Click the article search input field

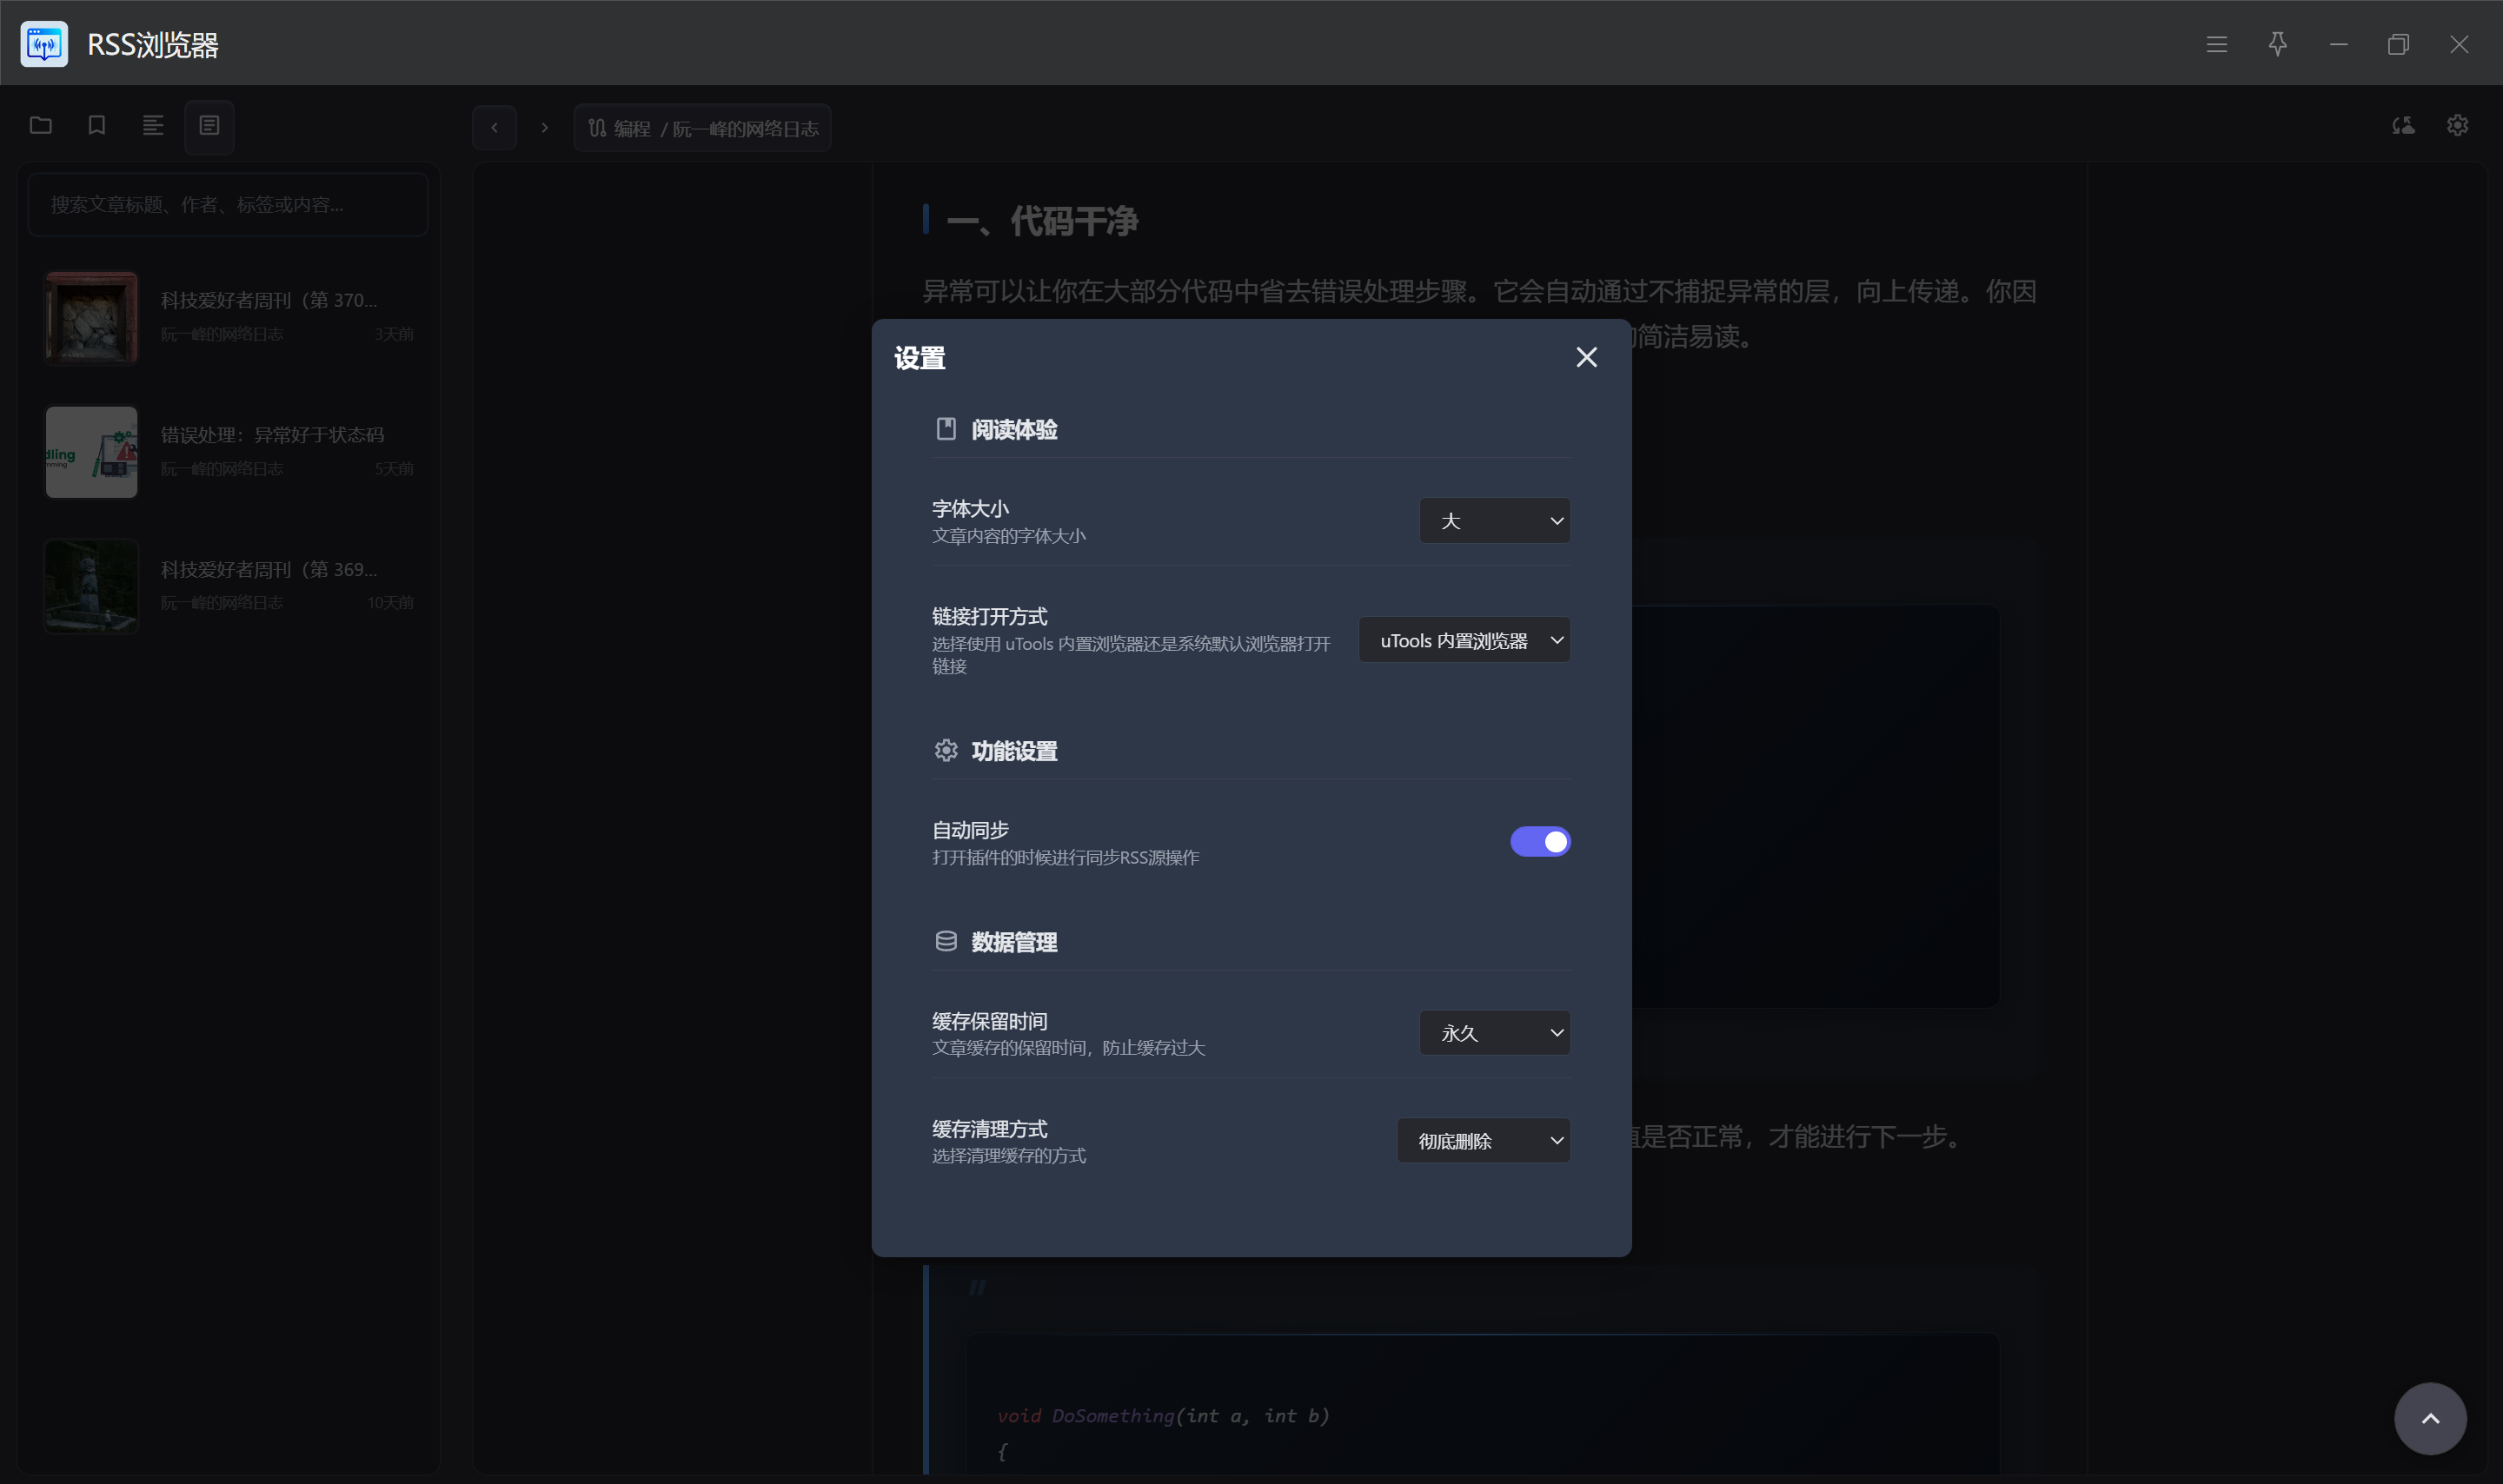coord(229,205)
